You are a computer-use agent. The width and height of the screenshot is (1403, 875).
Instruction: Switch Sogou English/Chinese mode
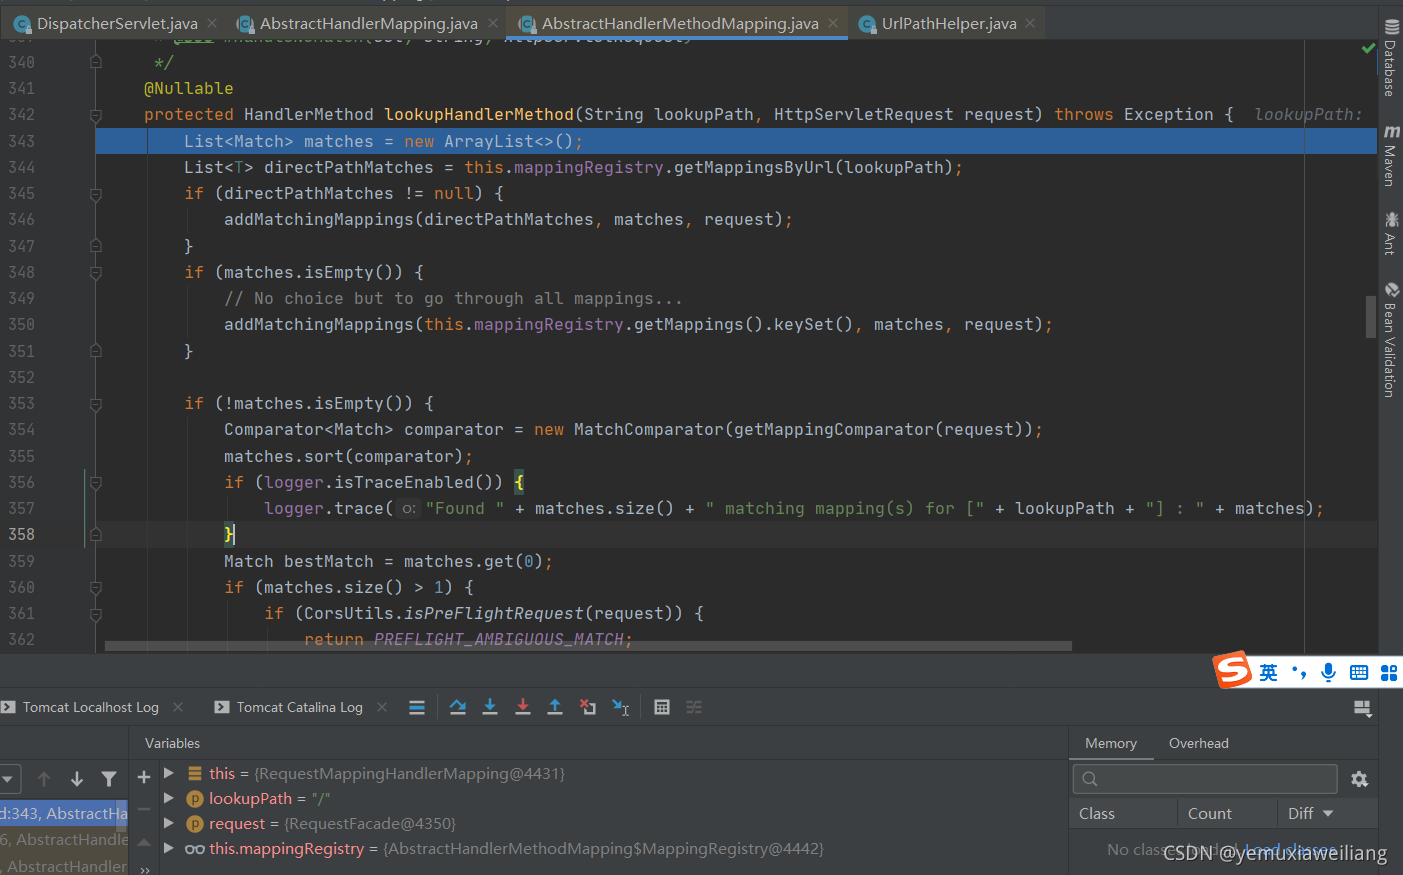(1268, 672)
